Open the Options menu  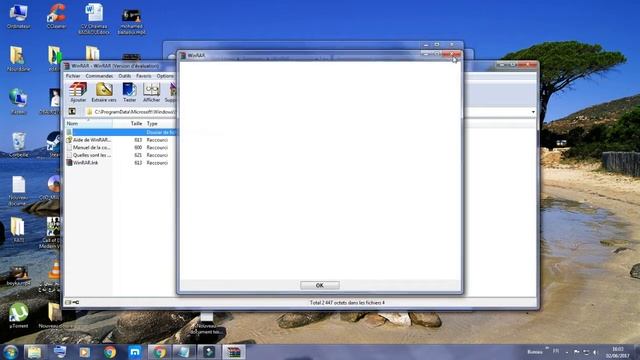click(x=165, y=76)
